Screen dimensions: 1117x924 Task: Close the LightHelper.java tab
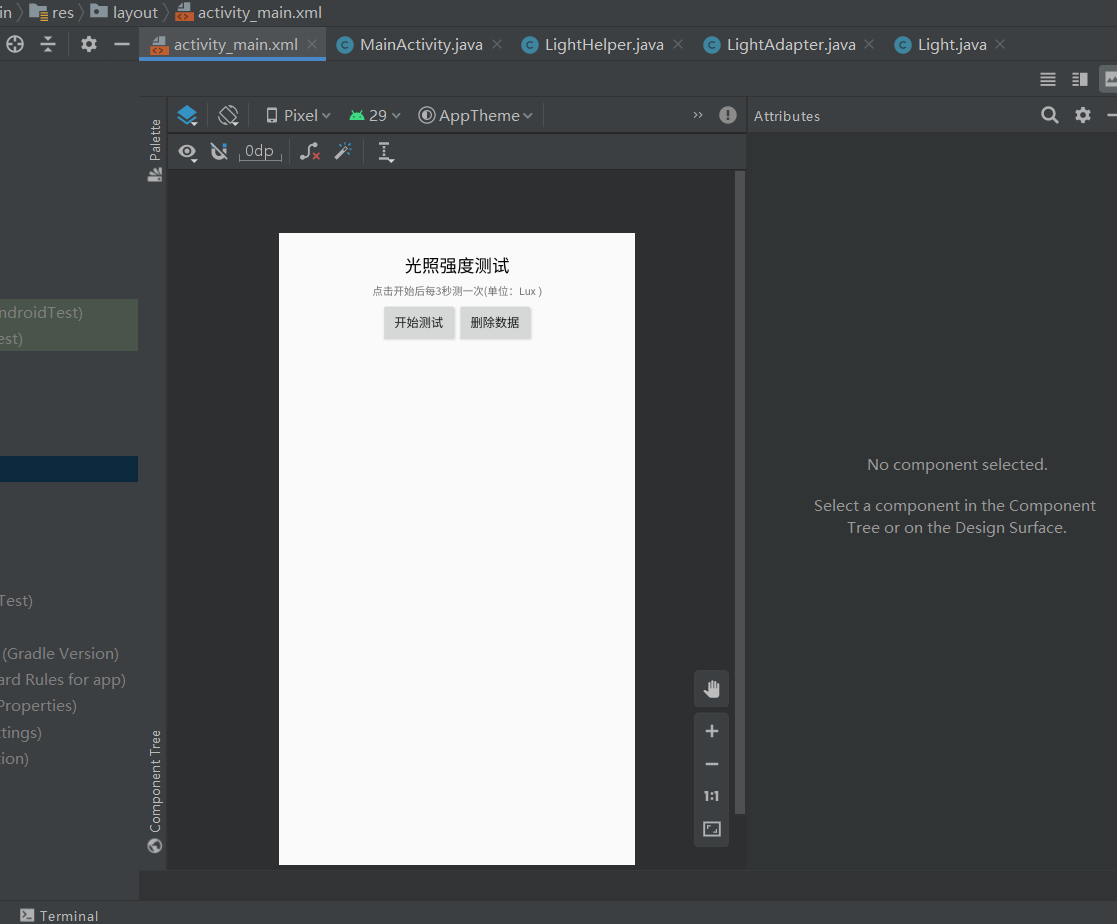(x=678, y=44)
